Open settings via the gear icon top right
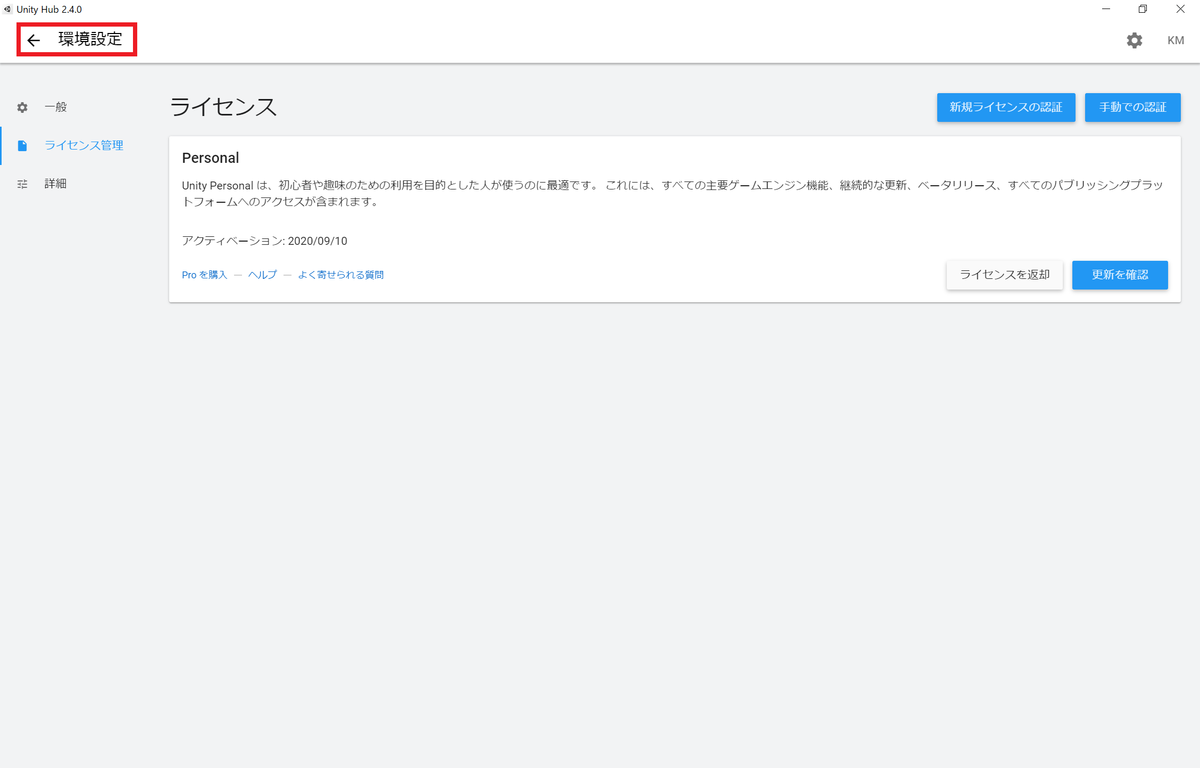This screenshot has height=768, width=1200. (1134, 41)
